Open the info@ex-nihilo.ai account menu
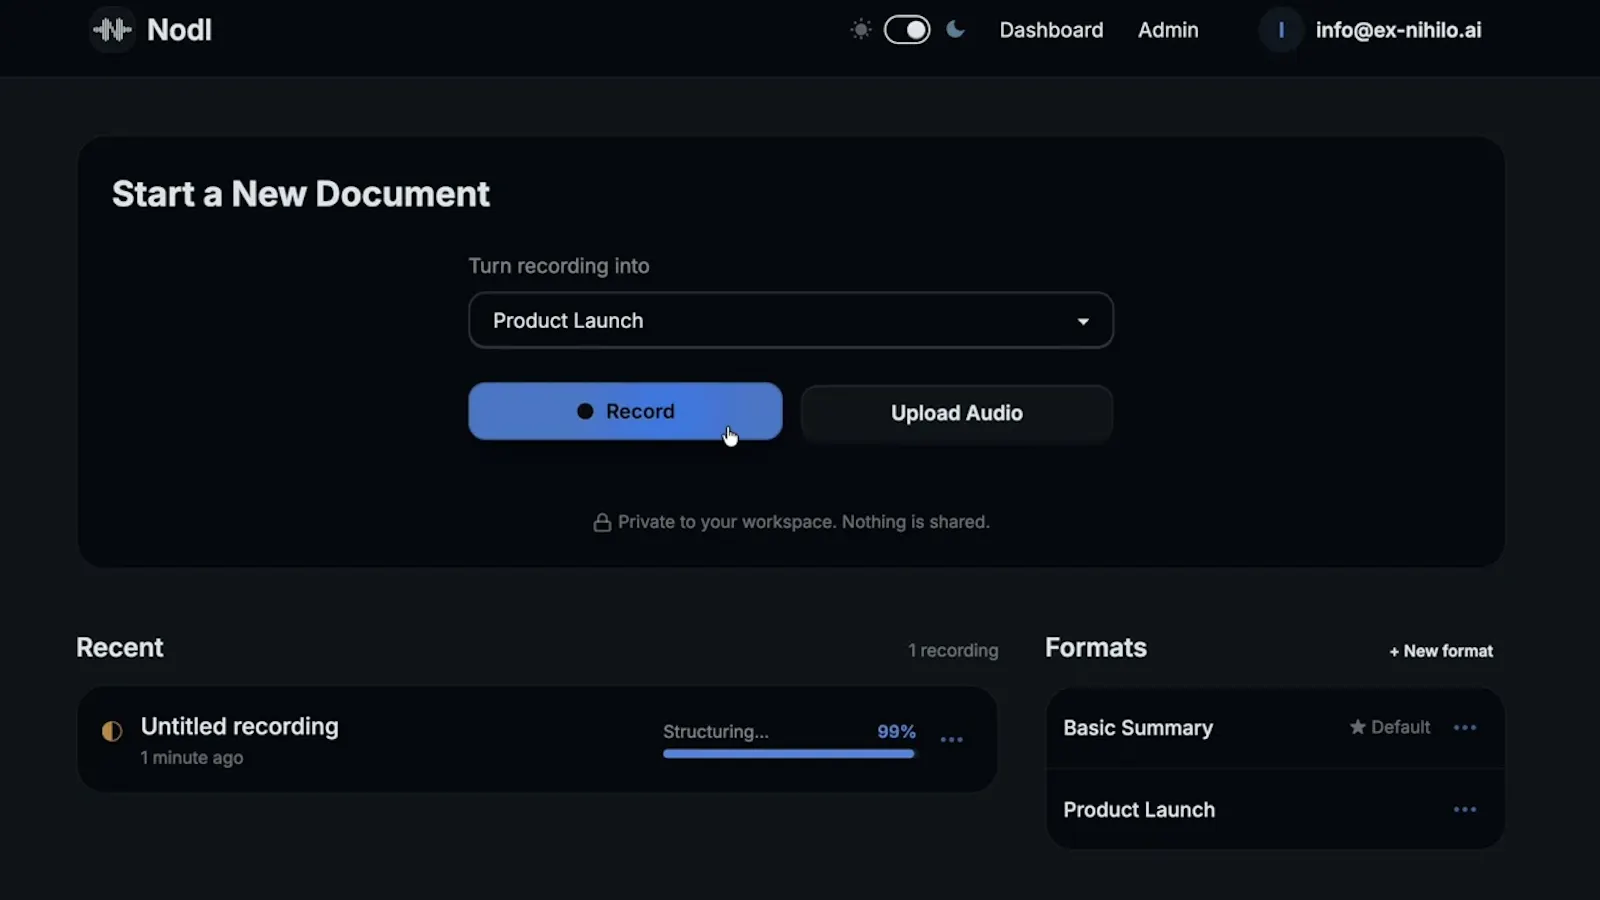The image size is (1600, 900). (x=1398, y=30)
